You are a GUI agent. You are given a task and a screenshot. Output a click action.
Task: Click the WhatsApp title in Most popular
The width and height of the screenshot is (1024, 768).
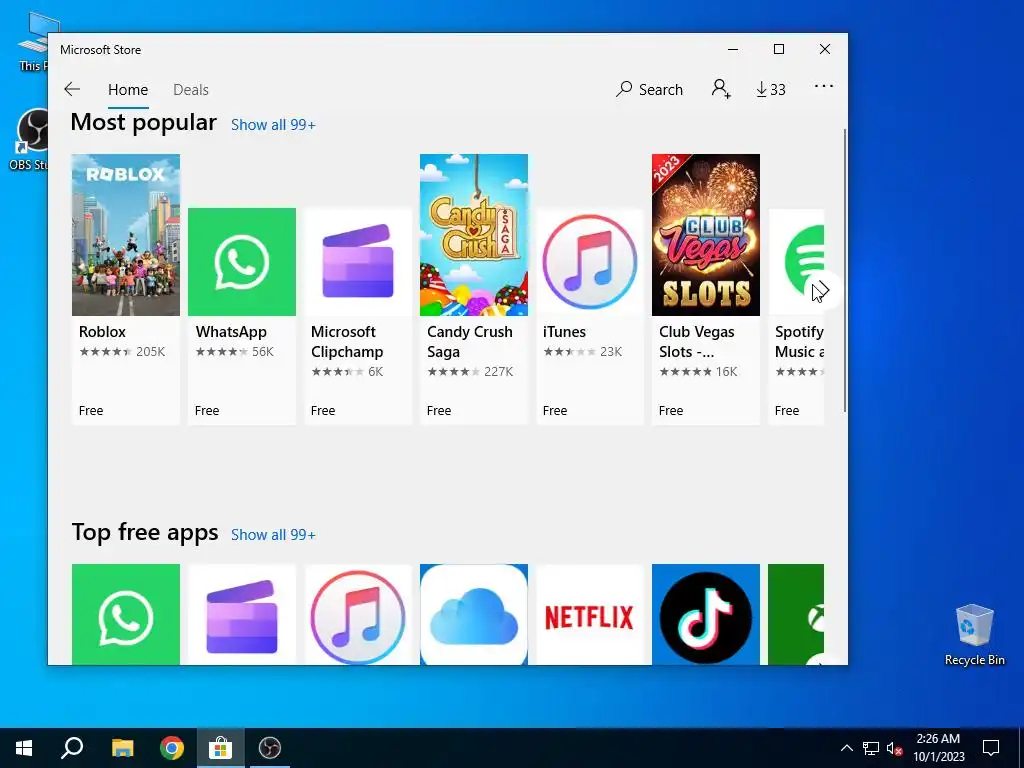click(231, 332)
